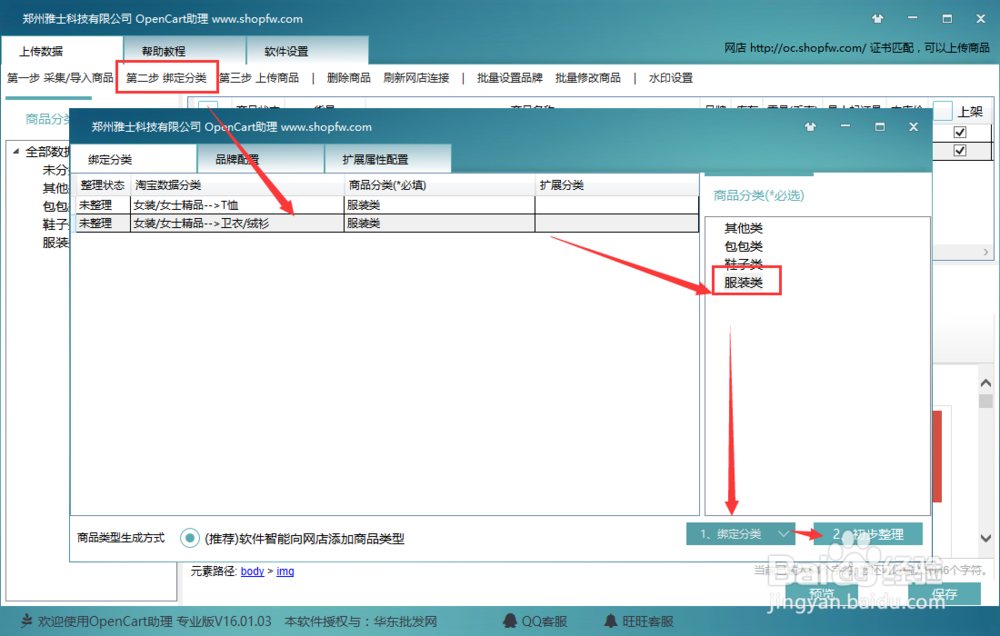Screen dimensions: 1000x636
Task: Click the 2、初步整理 button
Action: click(x=868, y=535)
